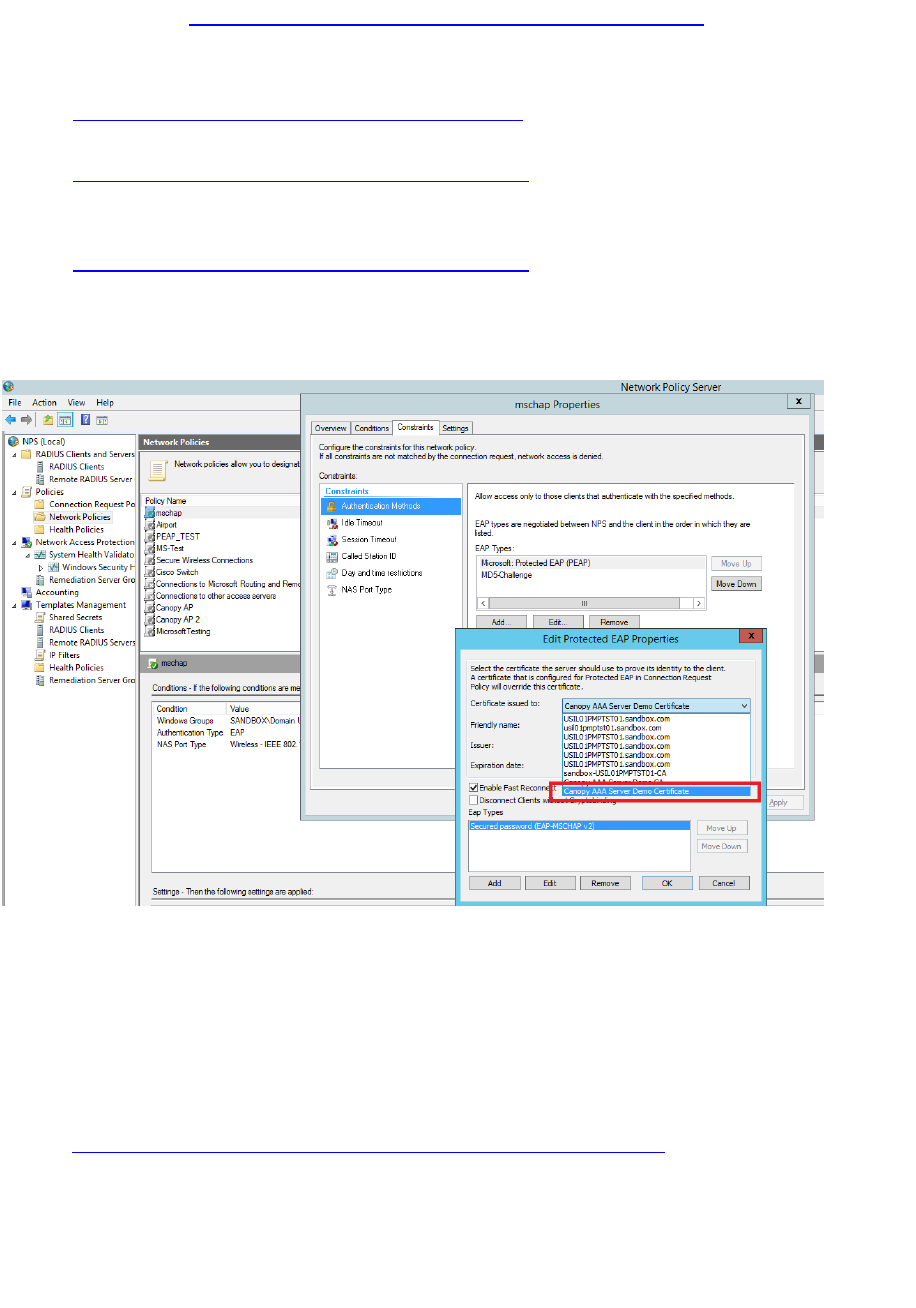Click the PEAP_TEST policy icon

[151, 536]
